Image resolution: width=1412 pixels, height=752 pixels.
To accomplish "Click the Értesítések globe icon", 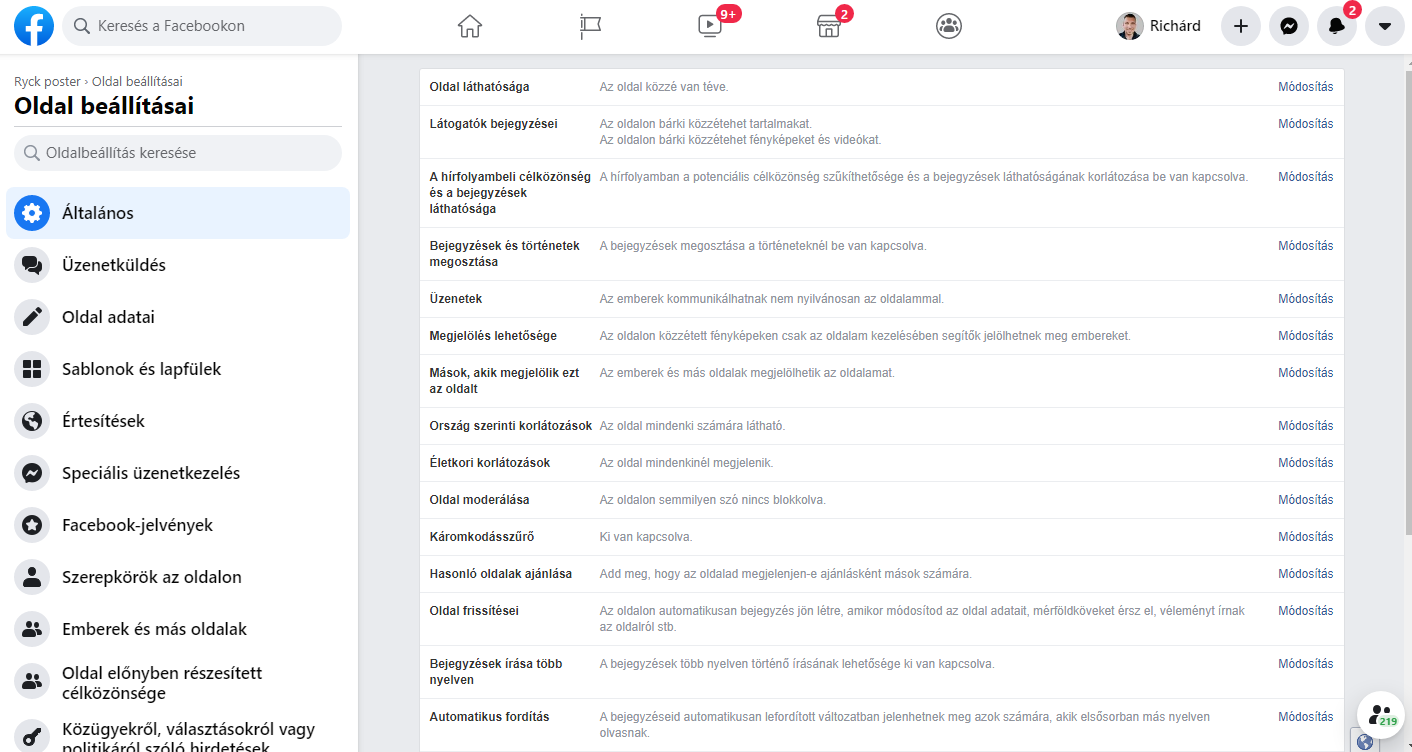I will [x=32, y=421].
